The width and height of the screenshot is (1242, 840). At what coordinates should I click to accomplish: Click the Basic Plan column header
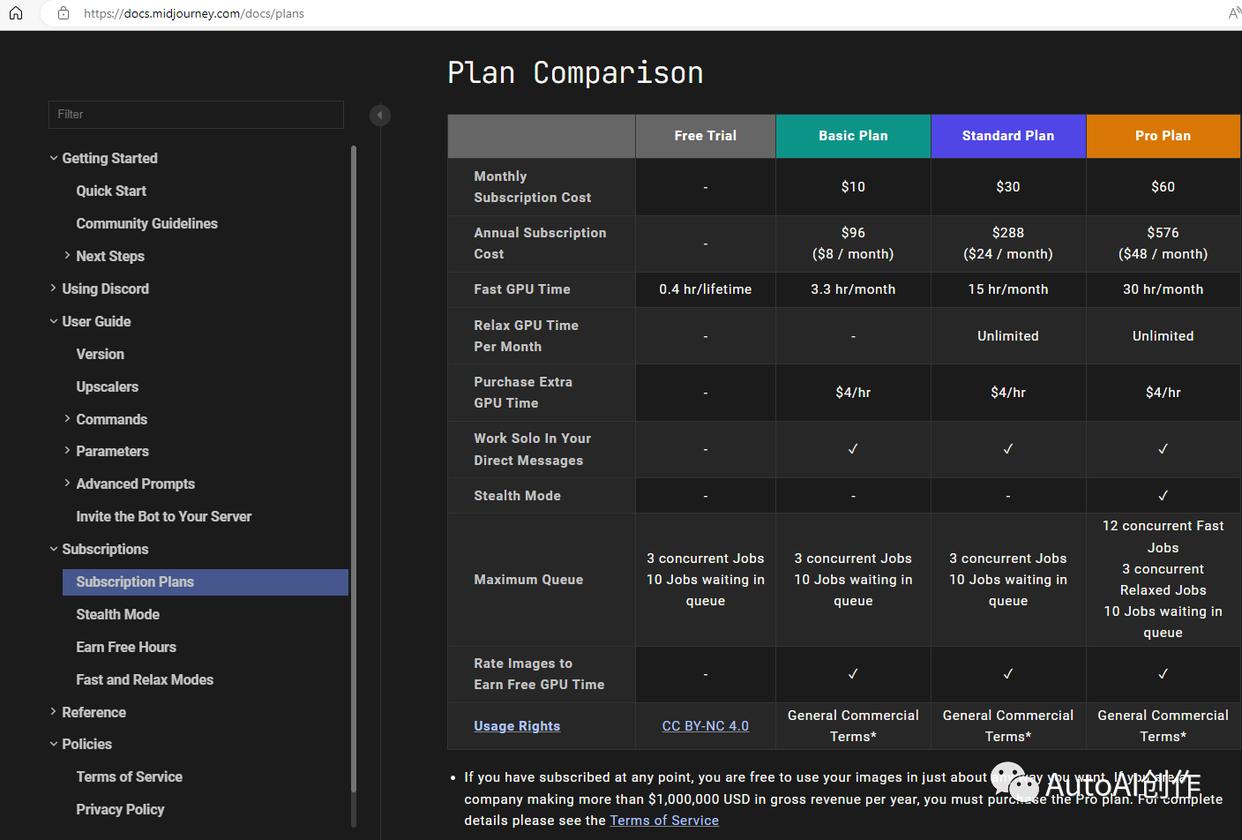point(853,136)
